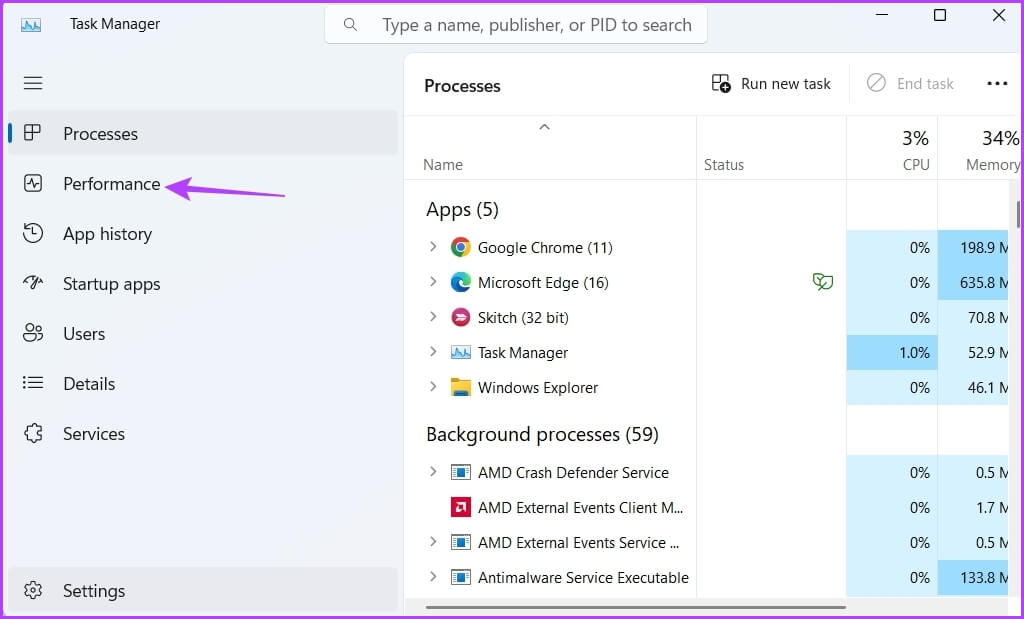Screen dimensions: 1024x619
Task: Click the horizontal scrollbar at bottom
Action: tap(635, 607)
